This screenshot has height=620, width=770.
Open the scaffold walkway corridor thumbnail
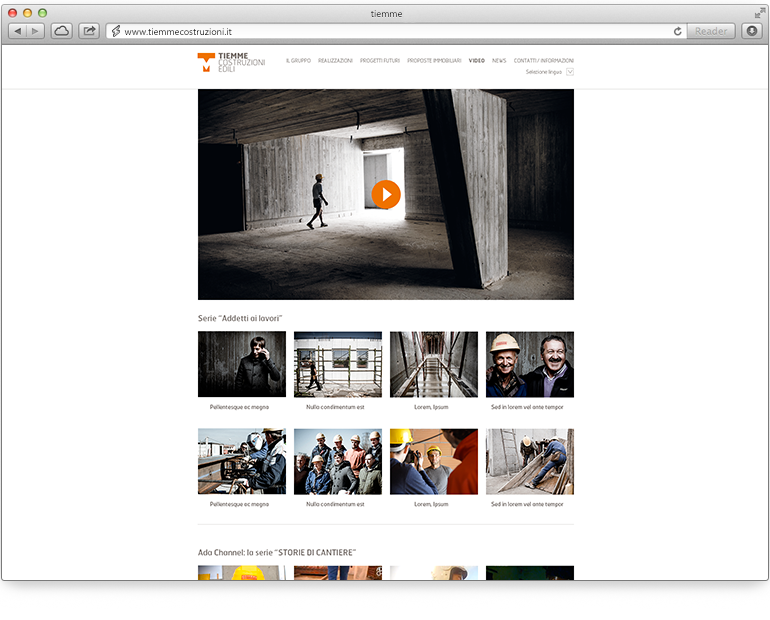coord(434,364)
